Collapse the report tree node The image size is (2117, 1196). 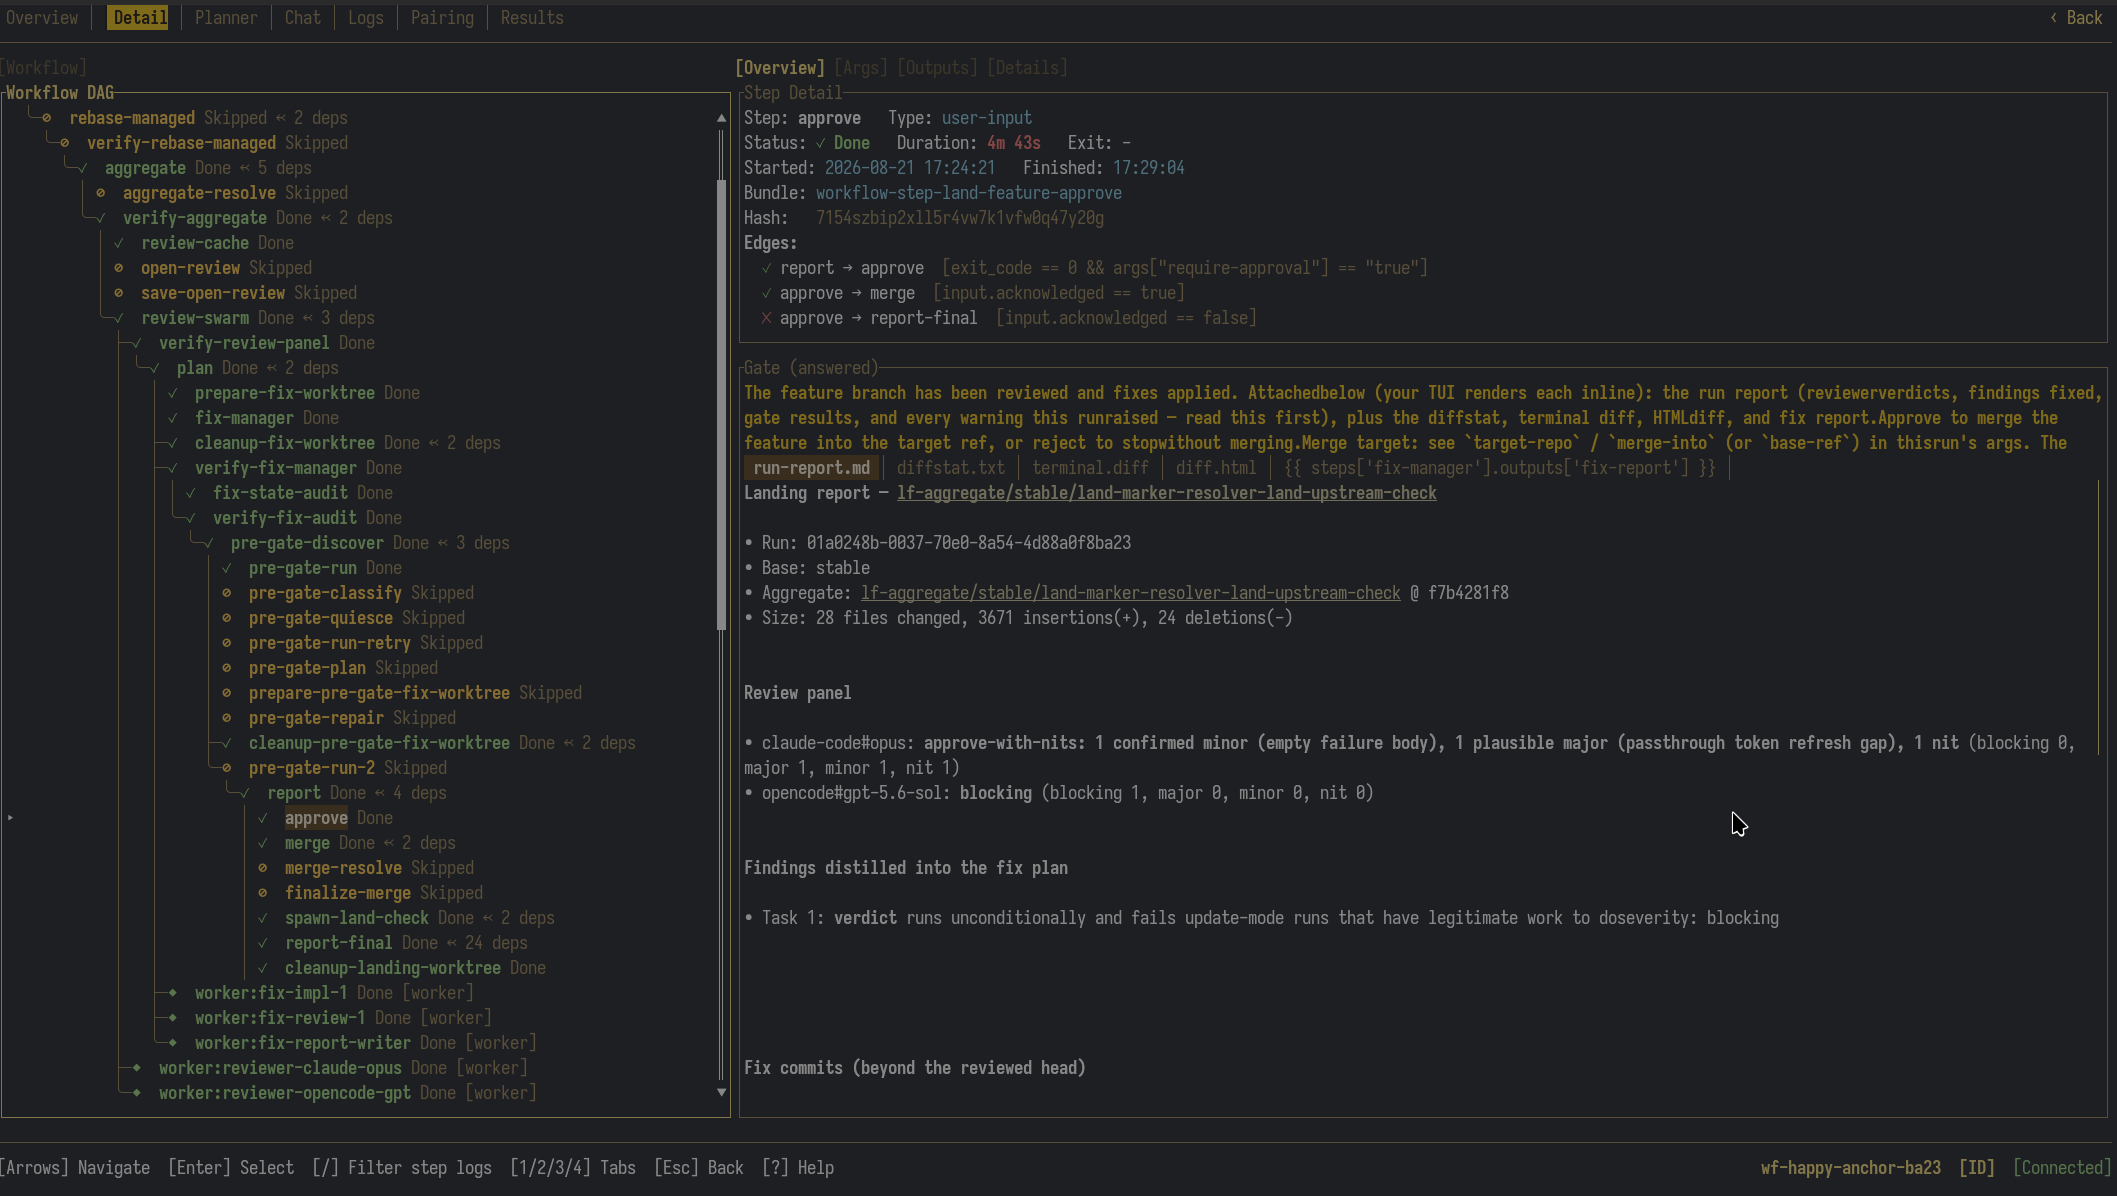[x=245, y=793]
